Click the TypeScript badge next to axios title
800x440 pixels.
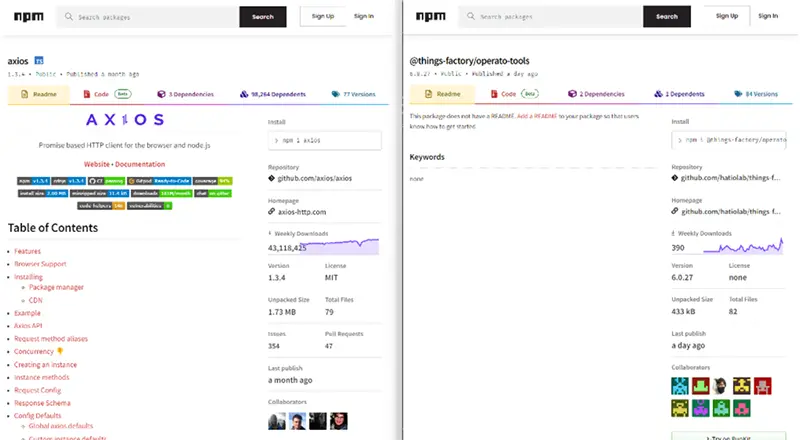(39, 60)
